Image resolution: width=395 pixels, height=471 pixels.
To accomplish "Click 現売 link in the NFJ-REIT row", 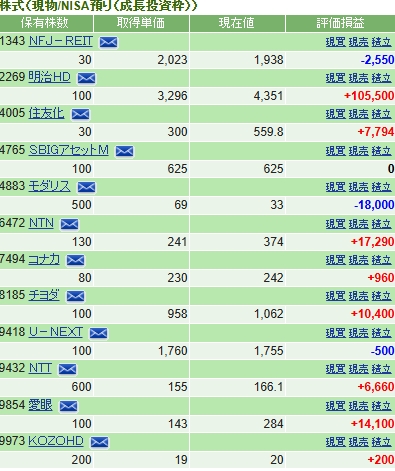I will tap(358, 42).
